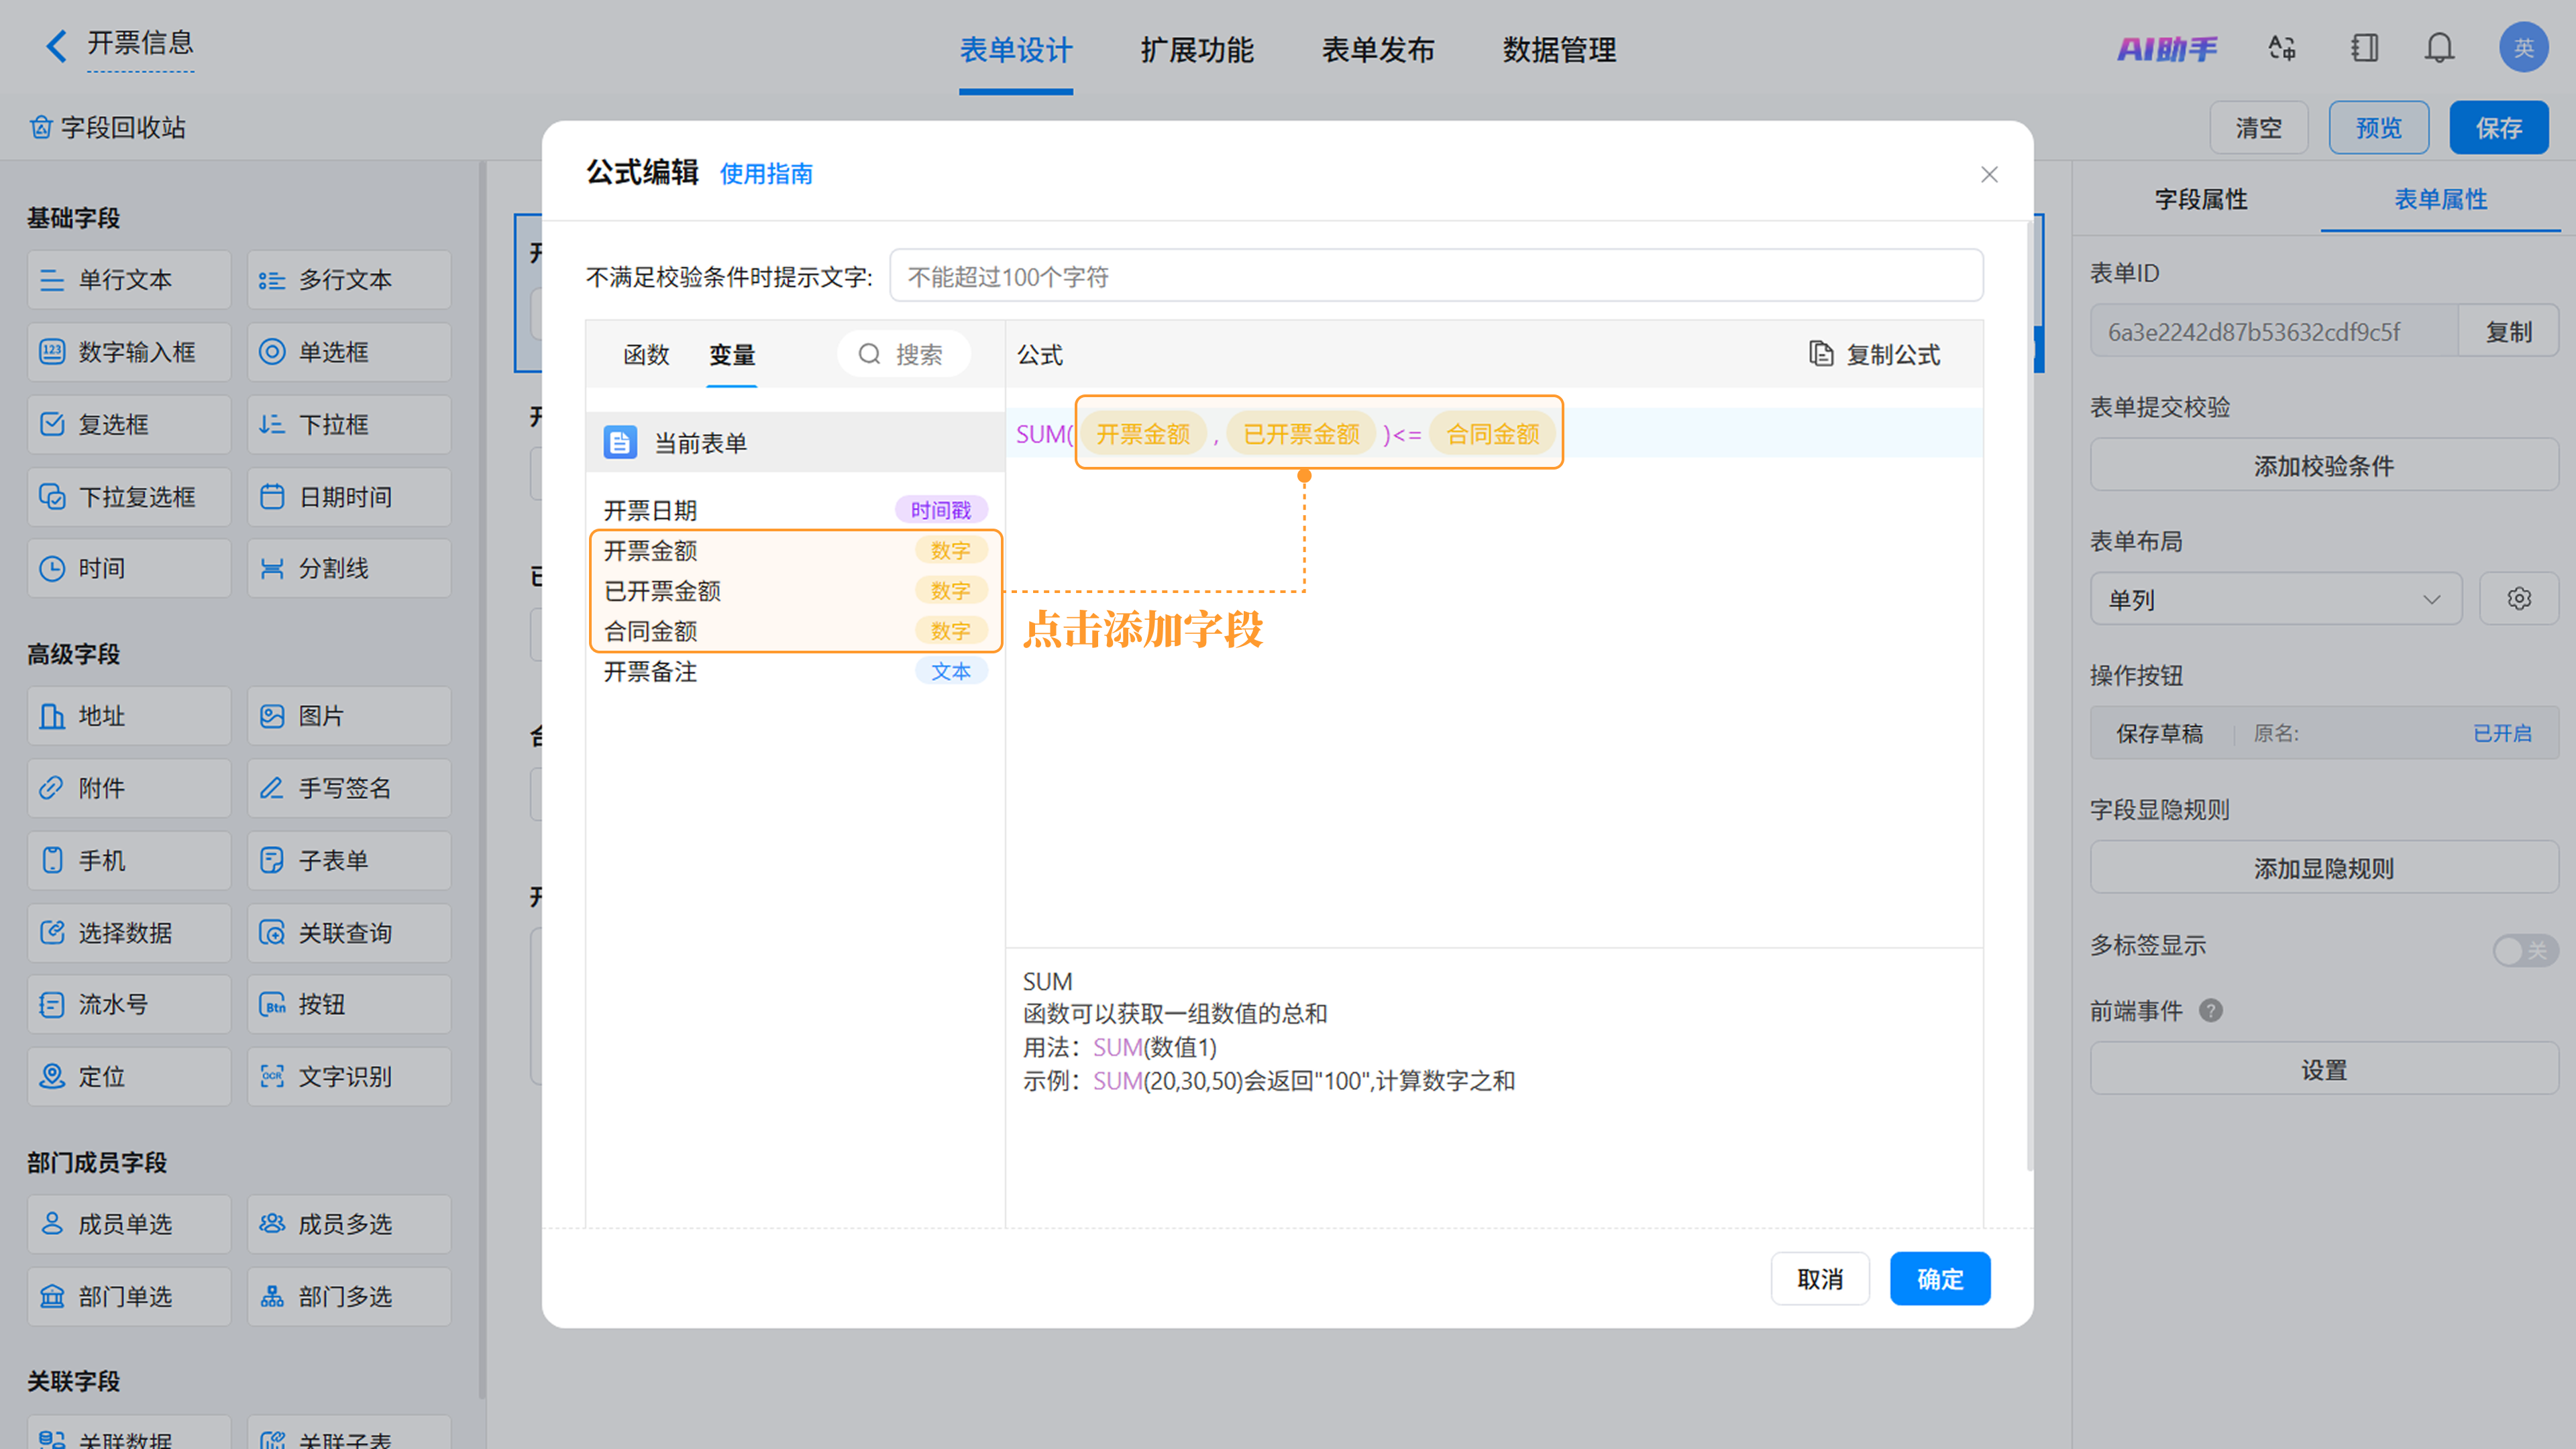Open notifications bell

click(x=2440, y=48)
